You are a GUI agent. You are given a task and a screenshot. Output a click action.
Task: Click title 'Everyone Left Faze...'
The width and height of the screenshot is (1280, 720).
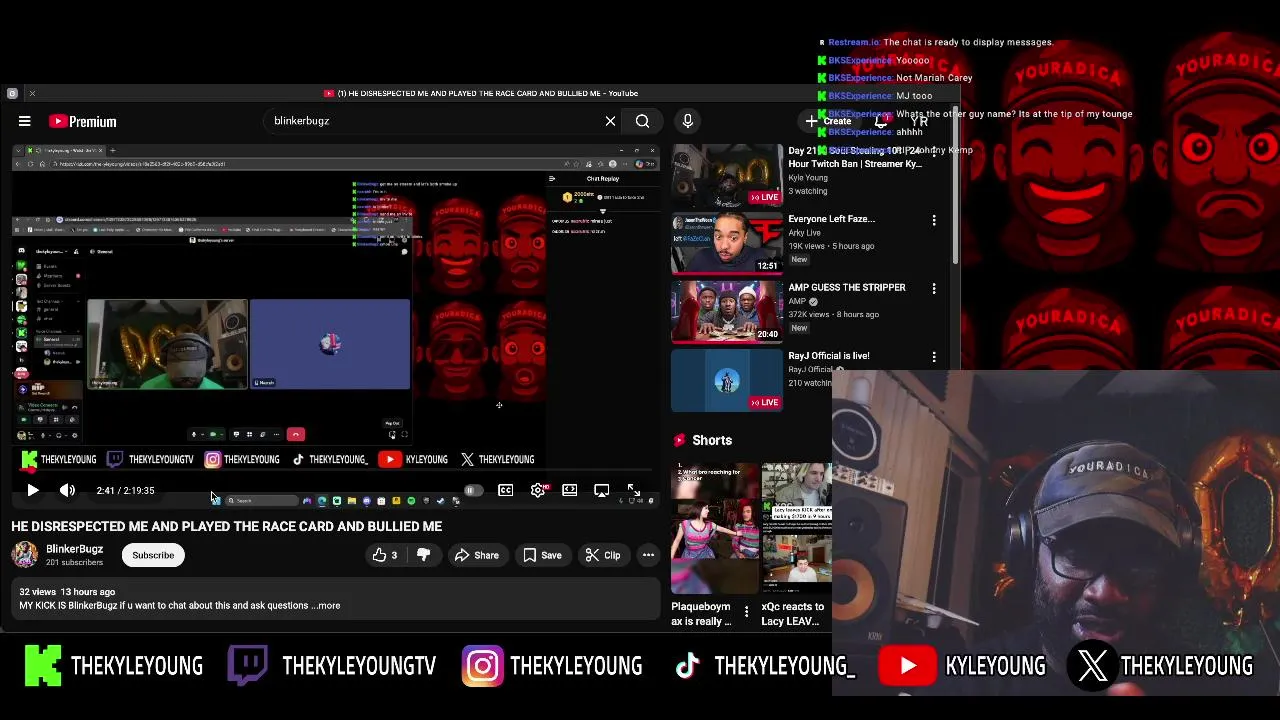(831, 219)
